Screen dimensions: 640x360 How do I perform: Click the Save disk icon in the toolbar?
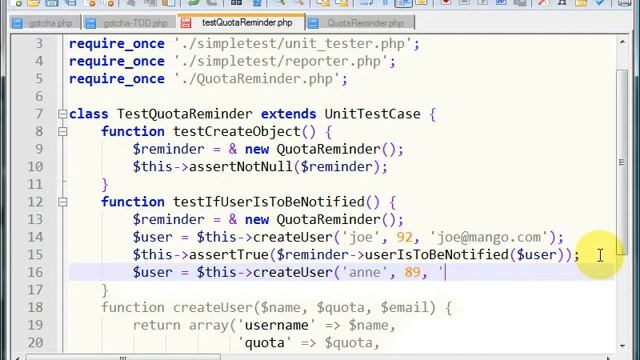tap(52, 3)
